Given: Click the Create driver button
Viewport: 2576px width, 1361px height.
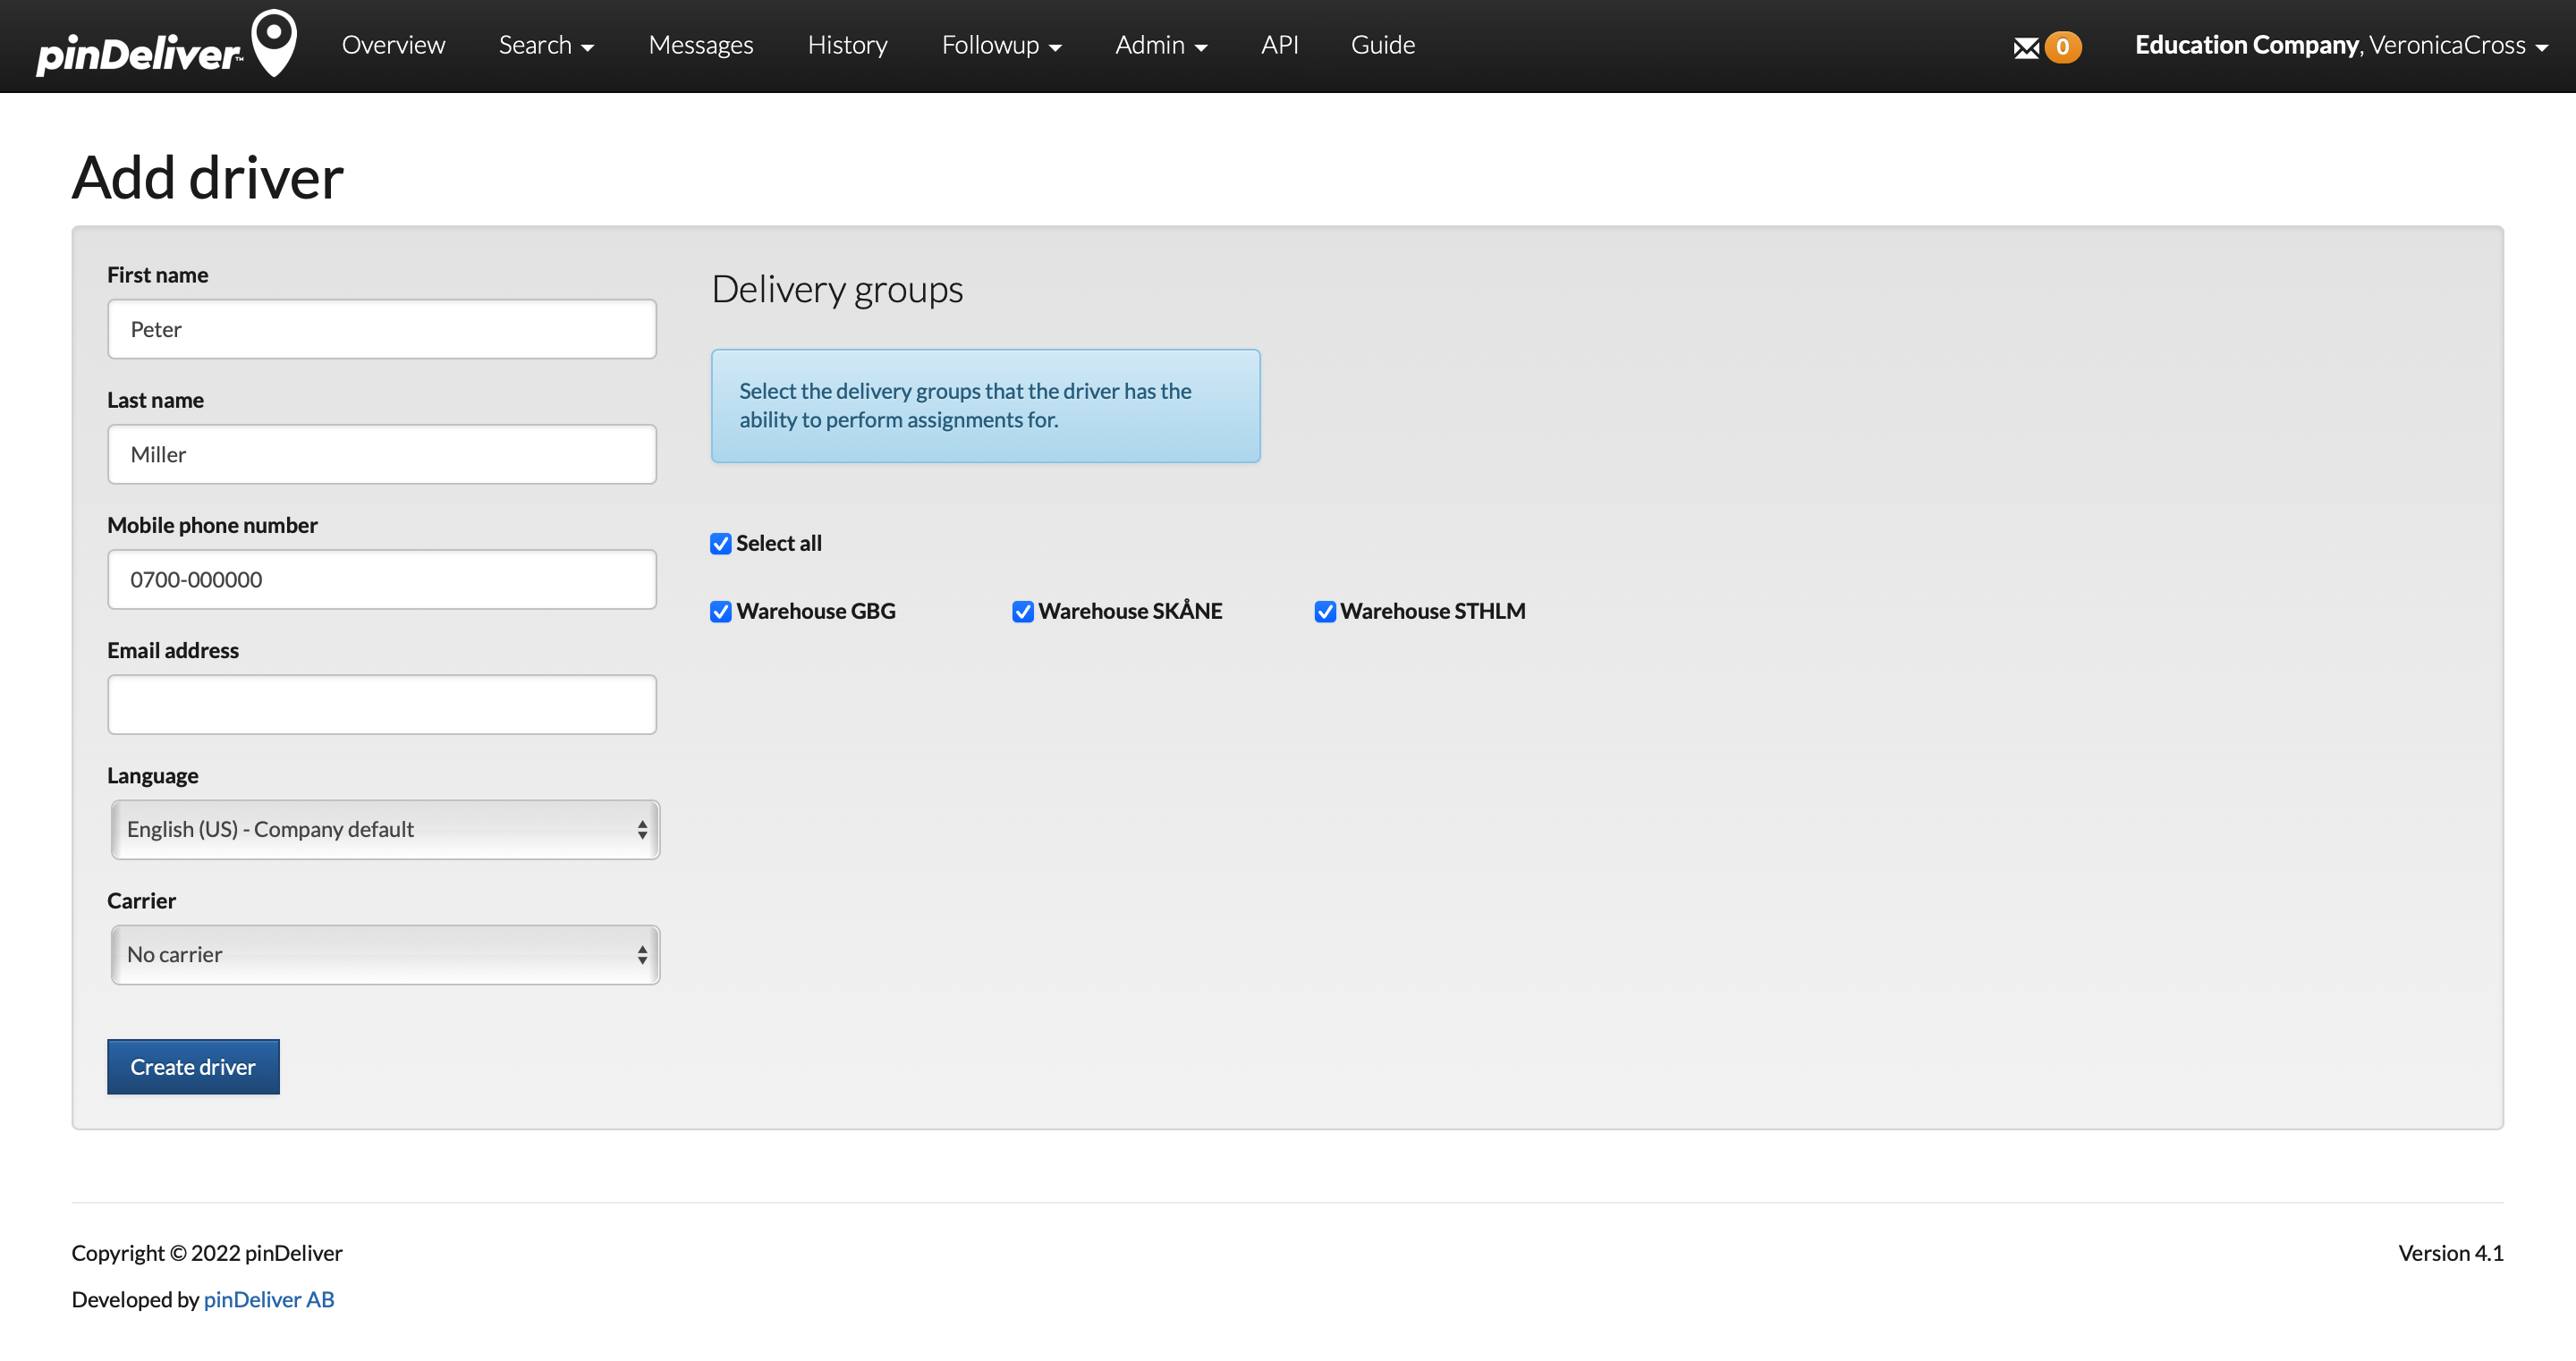Looking at the screenshot, I should (192, 1066).
